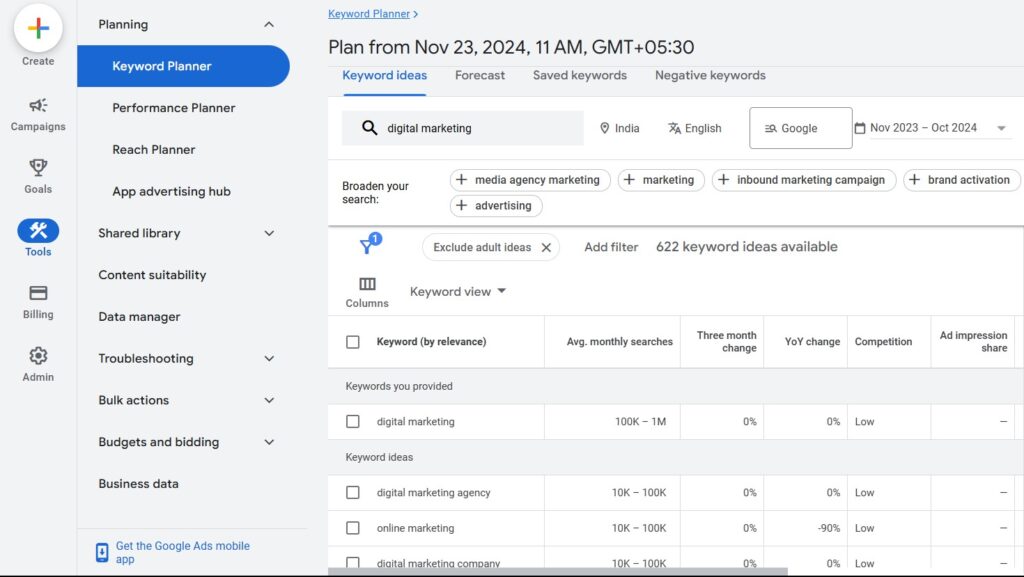Open the filter funnel icon
Screen dimensions: 1024x577
[x=367, y=246]
